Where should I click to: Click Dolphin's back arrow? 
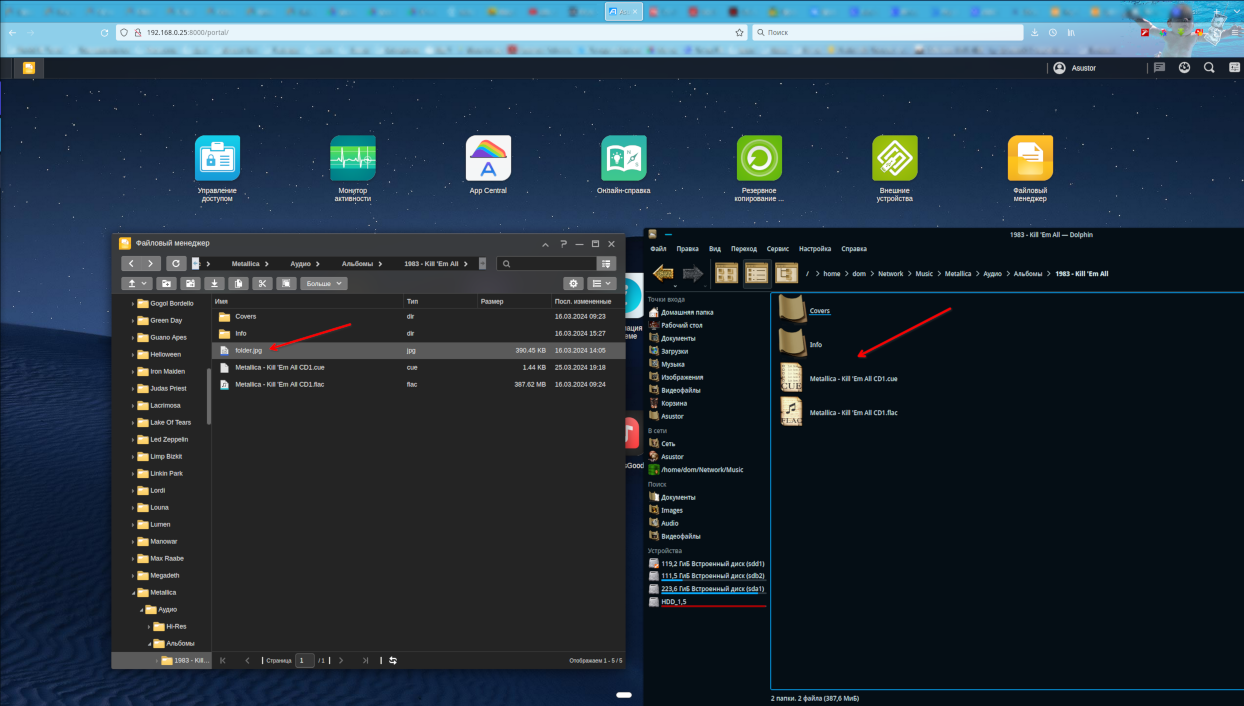pyautogui.click(x=664, y=273)
